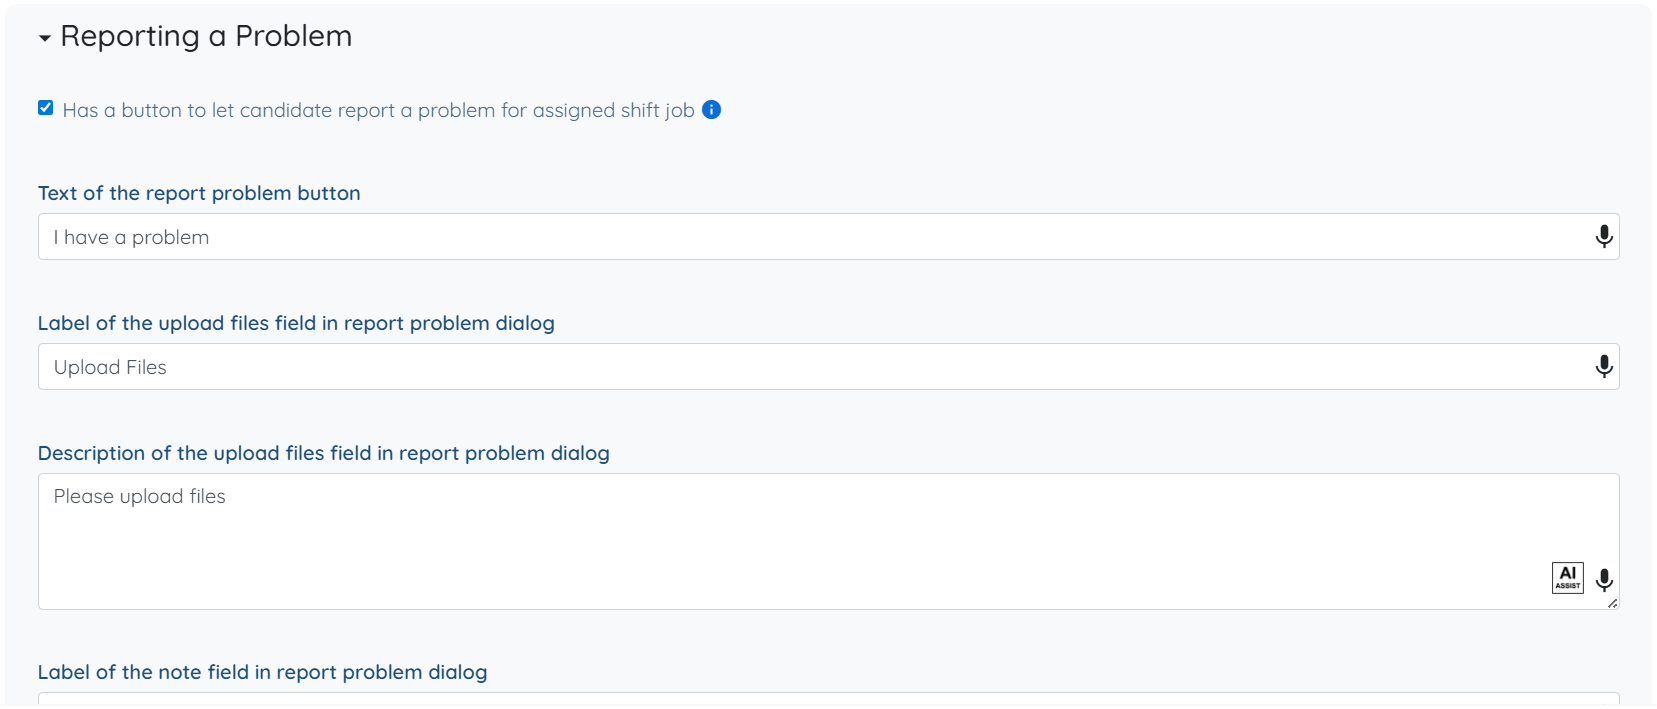Click the Reporting a Problem heading
This screenshot has width=1657, height=709.
[x=206, y=36]
